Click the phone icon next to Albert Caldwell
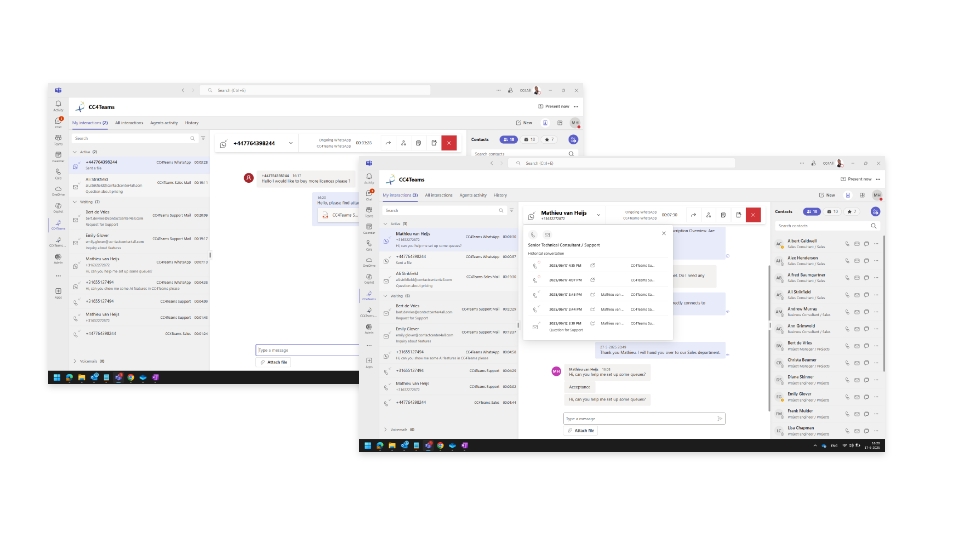The height and width of the screenshot is (540, 960). 847,243
